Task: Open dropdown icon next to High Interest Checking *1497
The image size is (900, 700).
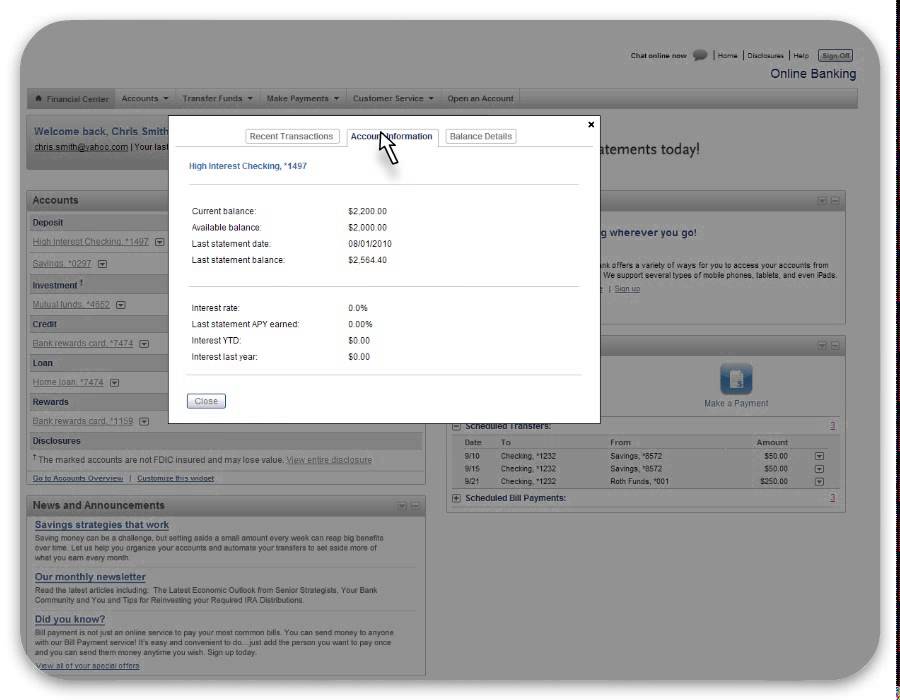Action: (160, 242)
